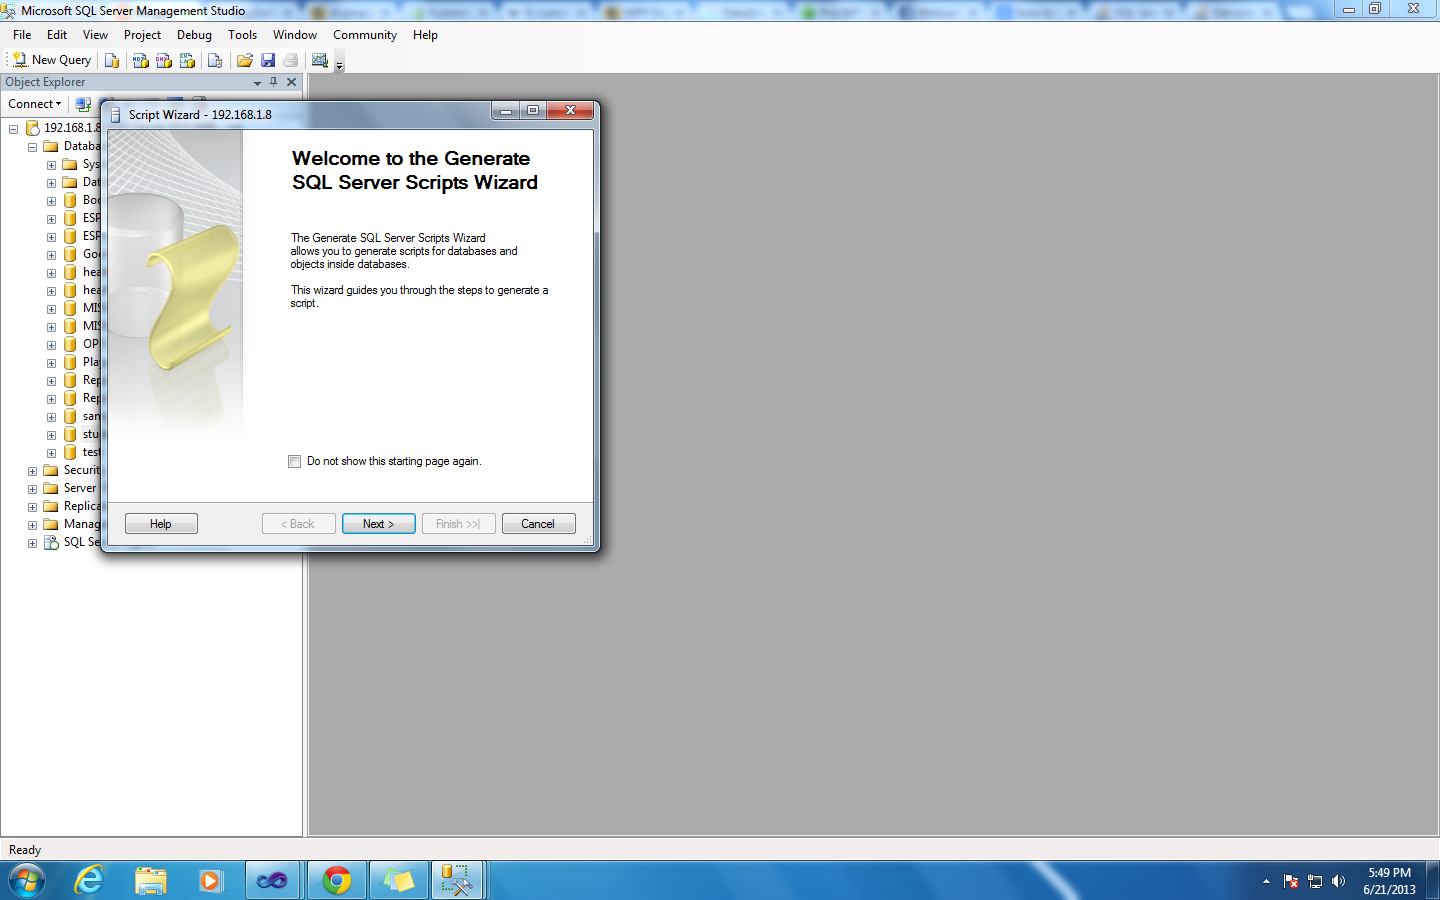
Task: Click the Print toolbar icon
Action: [291, 61]
